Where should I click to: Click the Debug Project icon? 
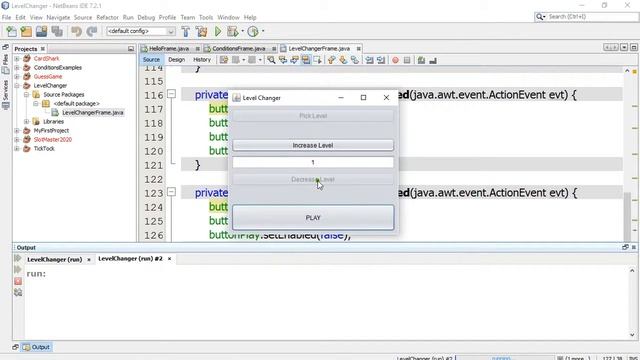(x=233, y=31)
